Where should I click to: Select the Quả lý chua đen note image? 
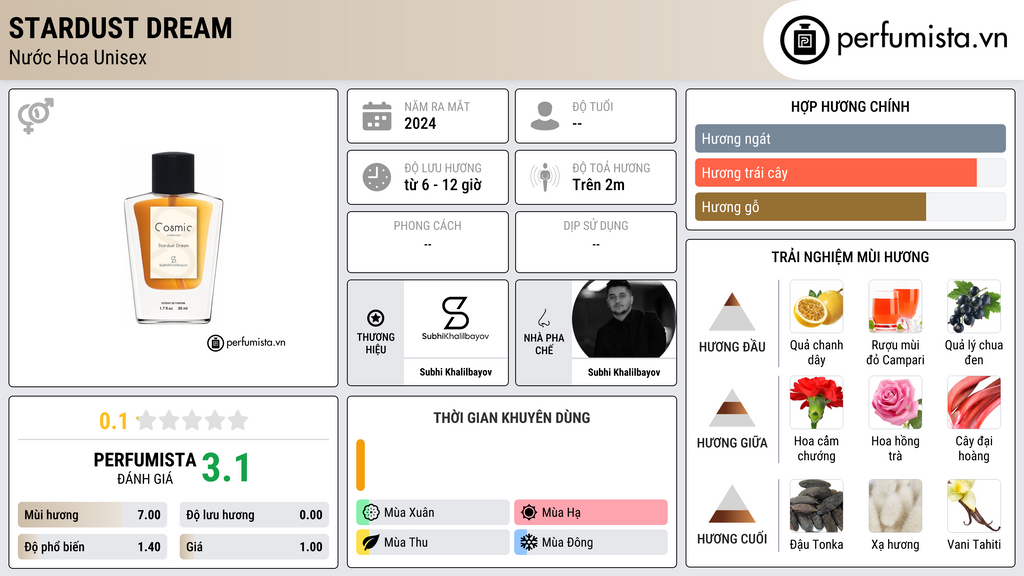click(x=974, y=307)
